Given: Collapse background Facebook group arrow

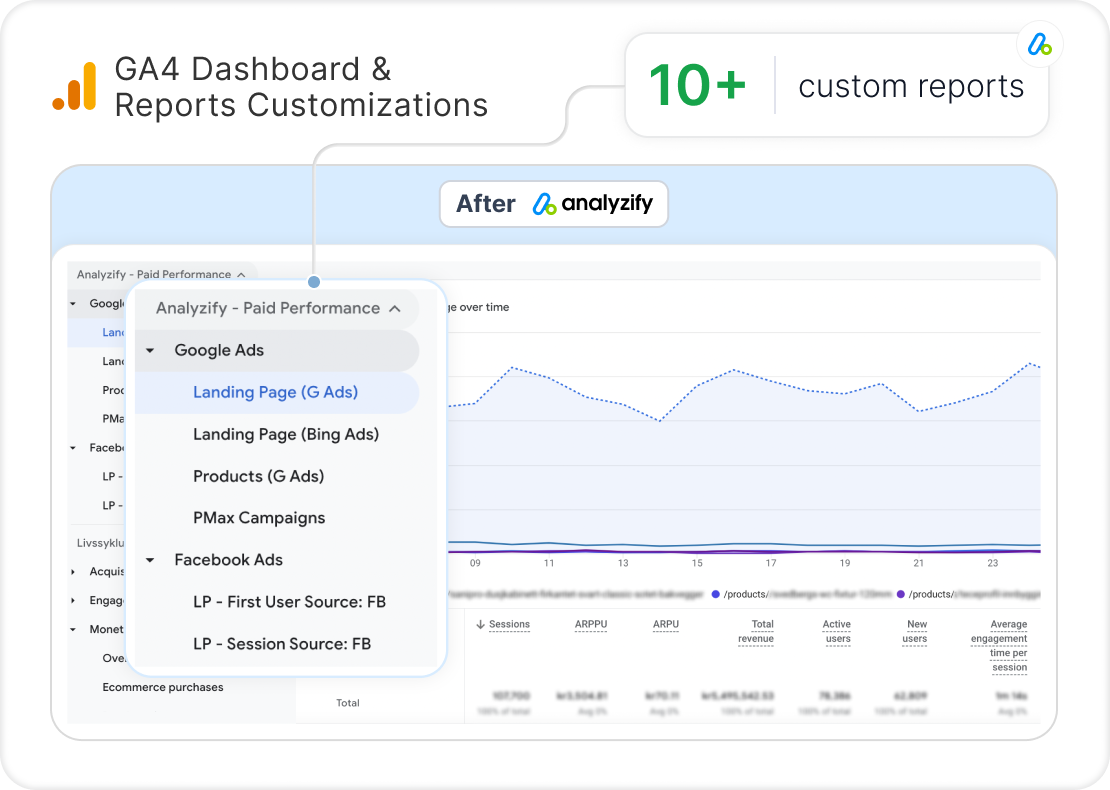Looking at the screenshot, I should tap(73, 448).
